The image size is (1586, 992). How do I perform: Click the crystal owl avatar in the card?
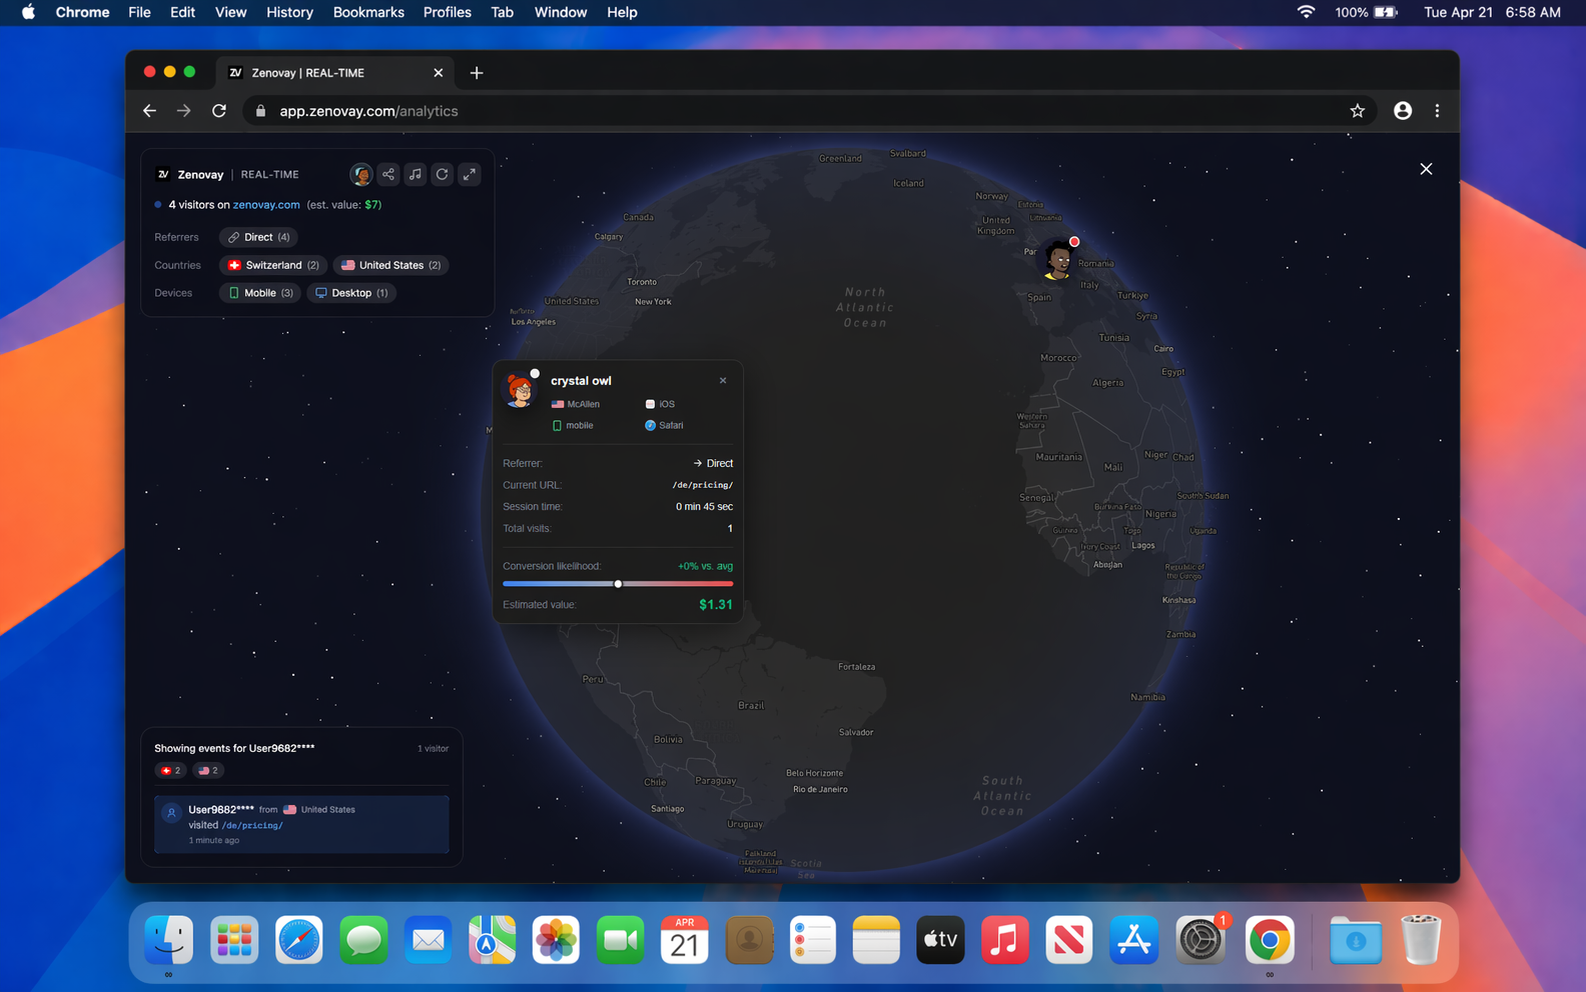coord(519,389)
